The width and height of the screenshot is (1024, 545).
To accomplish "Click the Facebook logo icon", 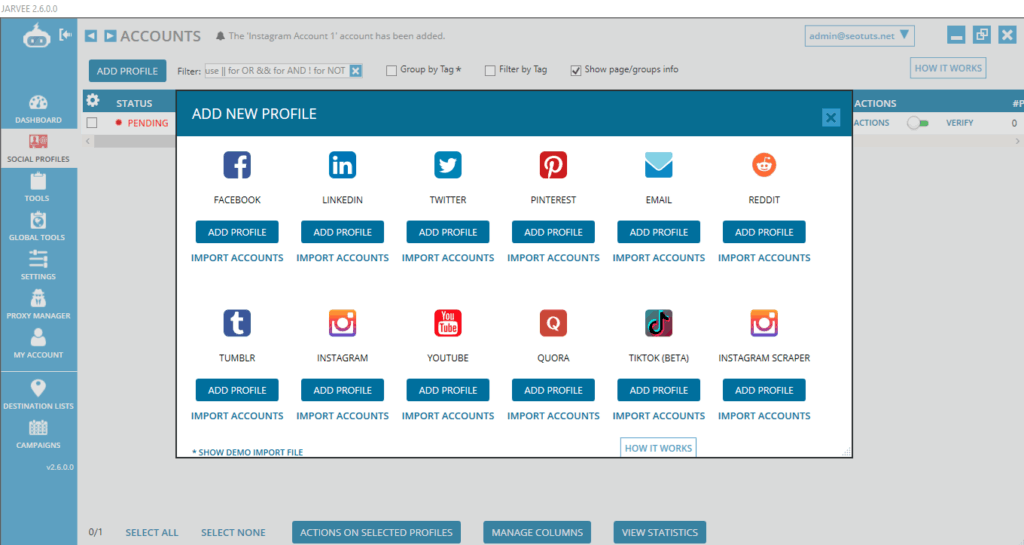I will click(237, 165).
